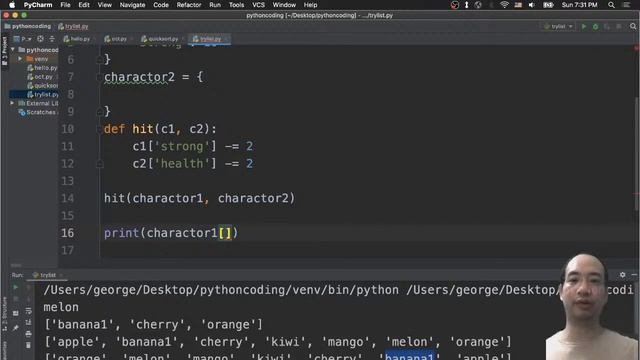The image size is (640, 360).
Task: Open the Tools menu
Action: [x=236, y=5]
